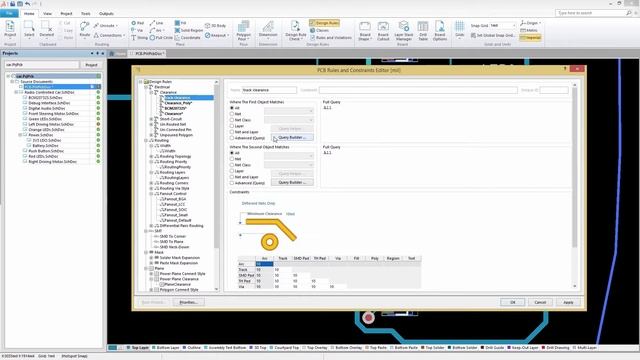The image size is (640, 360).
Task: Expand the Short-Circuit rule category
Action: point(151,119)
